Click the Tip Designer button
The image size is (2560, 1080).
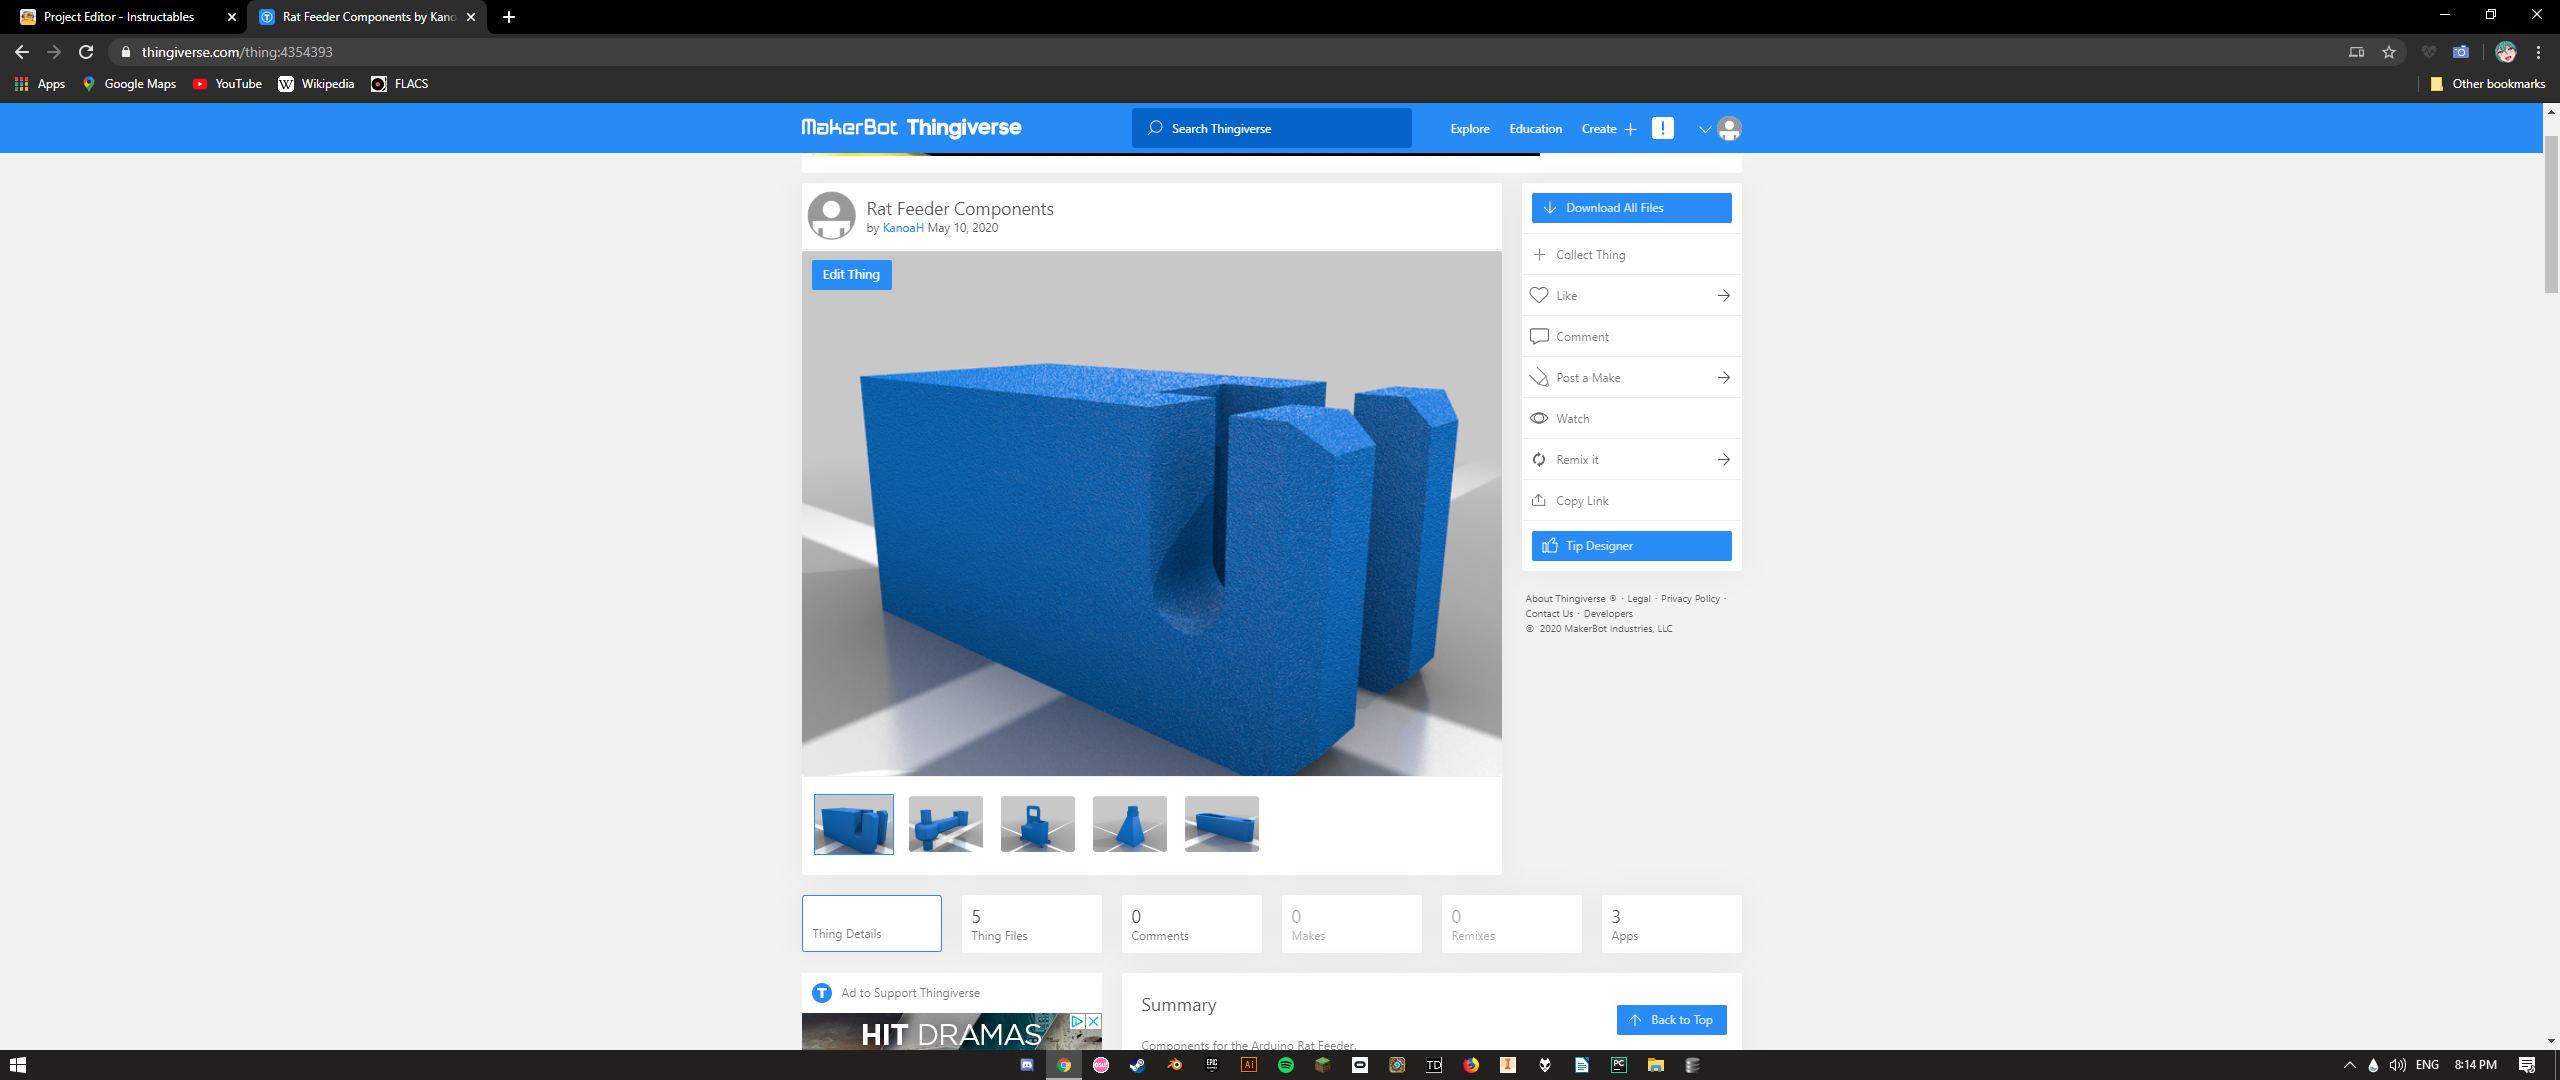(x=1632, y=546)
